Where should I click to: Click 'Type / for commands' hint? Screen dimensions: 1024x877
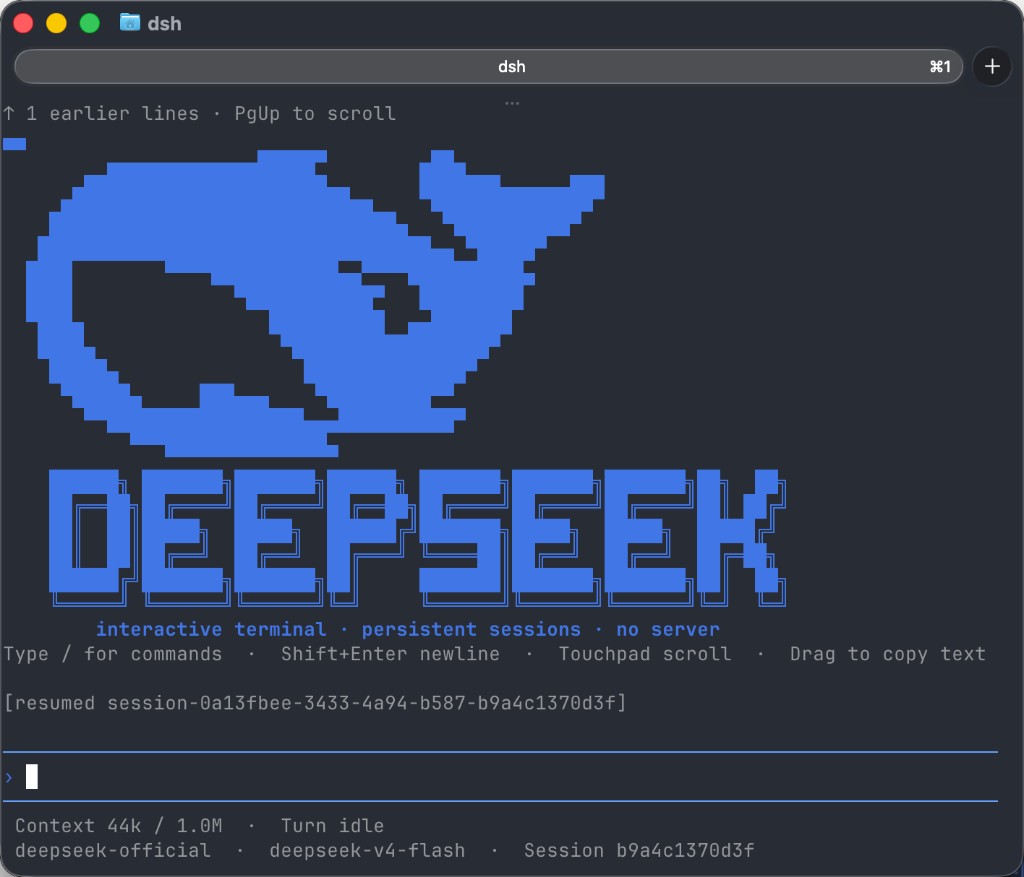(112, 654)
